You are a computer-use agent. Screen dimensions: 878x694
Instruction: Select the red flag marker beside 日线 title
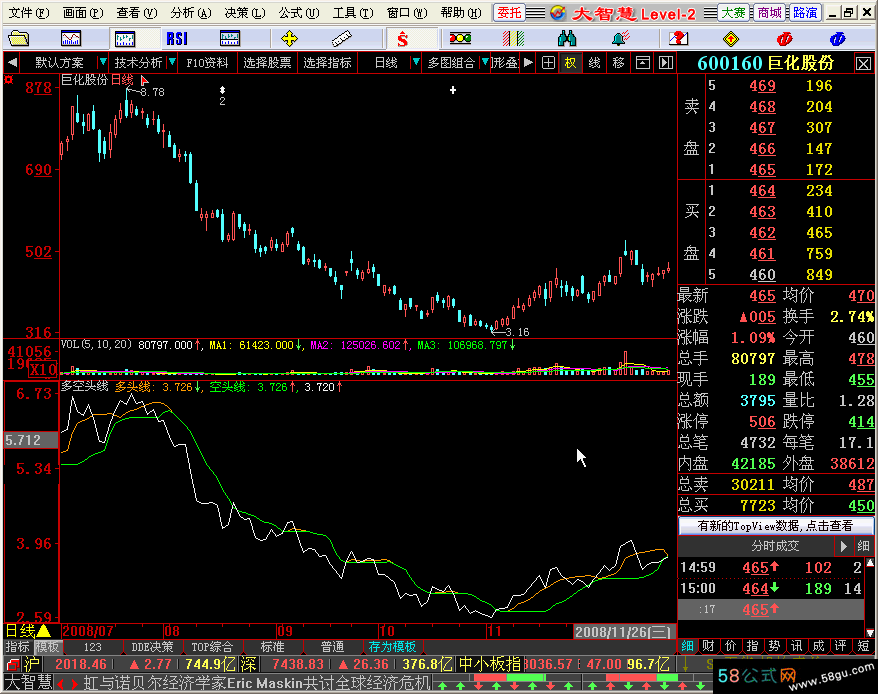pos(144,80)
